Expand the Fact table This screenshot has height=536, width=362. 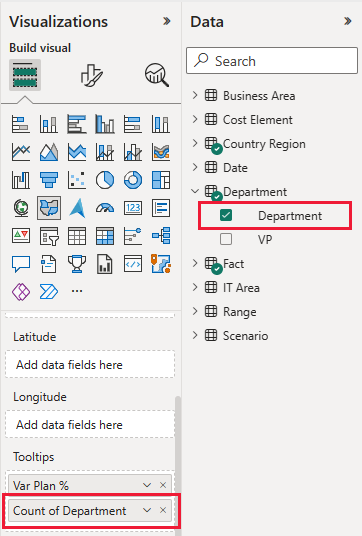(x=195, y=263)
